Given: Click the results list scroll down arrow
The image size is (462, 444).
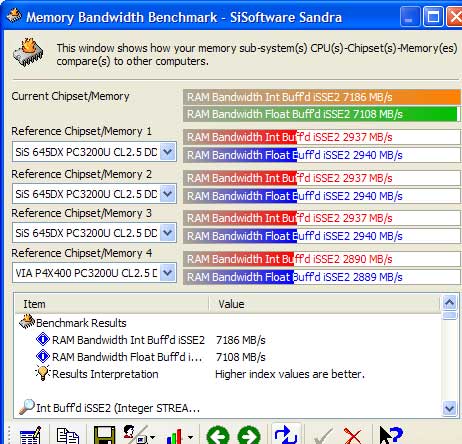Looking at the screenshot, I should 449,408.
